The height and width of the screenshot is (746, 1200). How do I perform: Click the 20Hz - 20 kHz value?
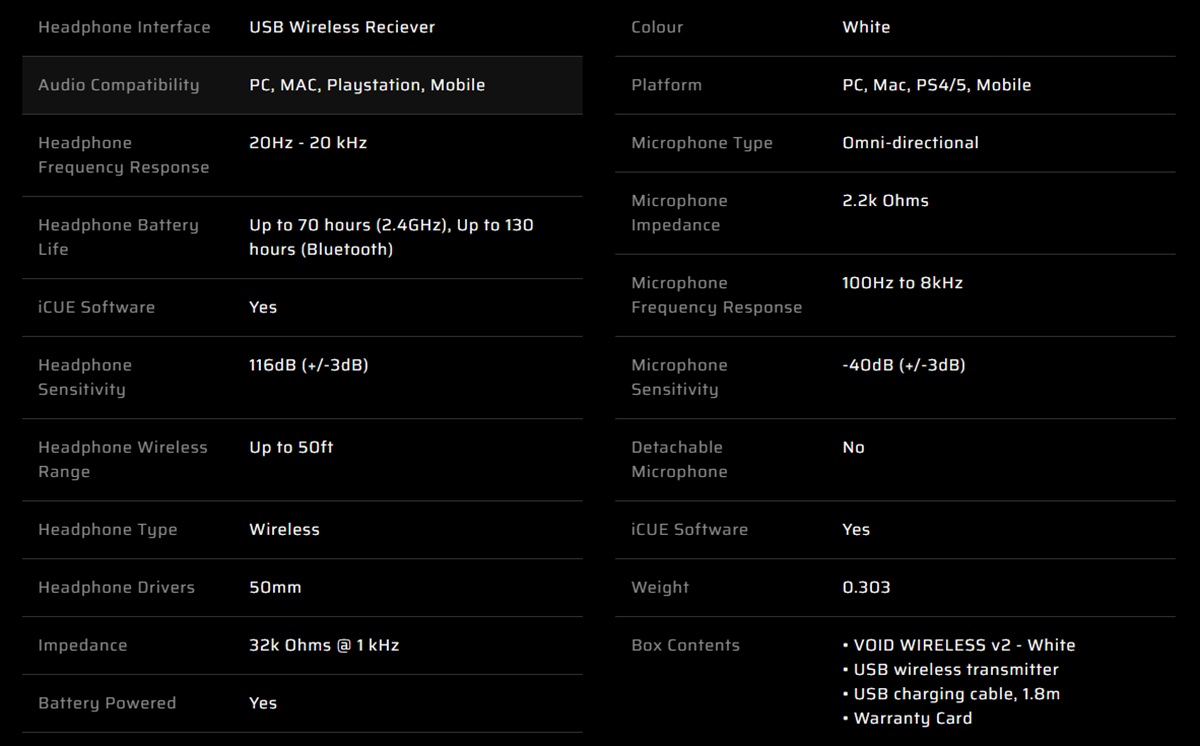pos(308,143)
